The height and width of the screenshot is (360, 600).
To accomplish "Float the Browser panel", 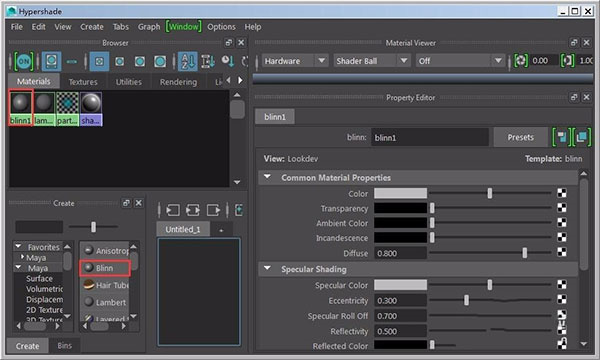I will click(x=228, y=42).
